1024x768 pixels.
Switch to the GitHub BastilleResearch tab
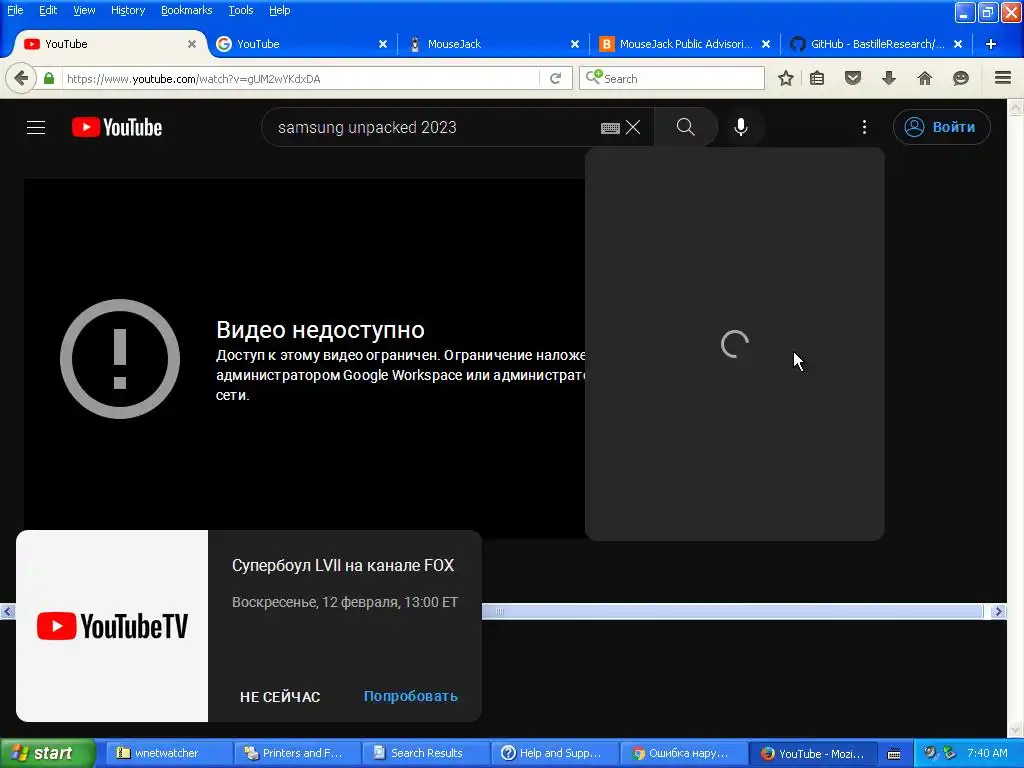coord(876,44)
